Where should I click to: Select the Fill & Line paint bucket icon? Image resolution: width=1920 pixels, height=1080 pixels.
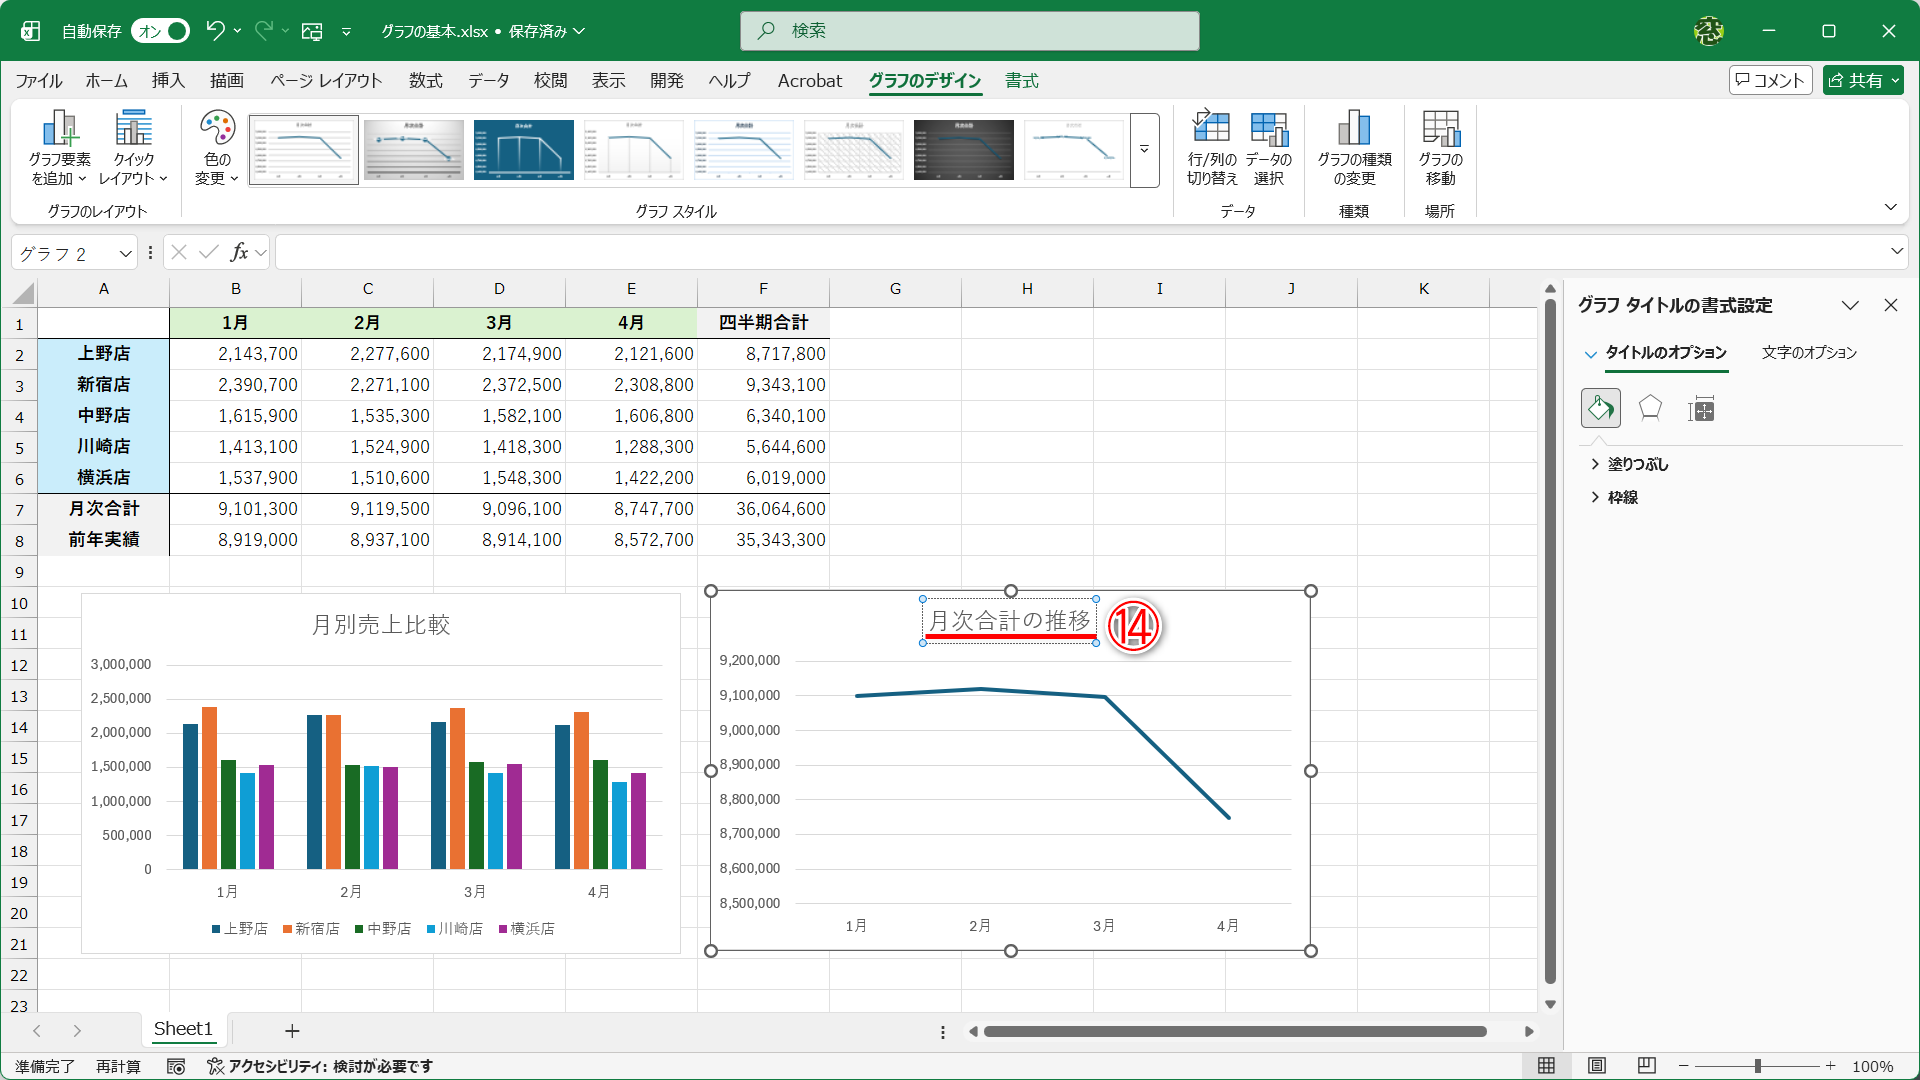point(1600,408)
